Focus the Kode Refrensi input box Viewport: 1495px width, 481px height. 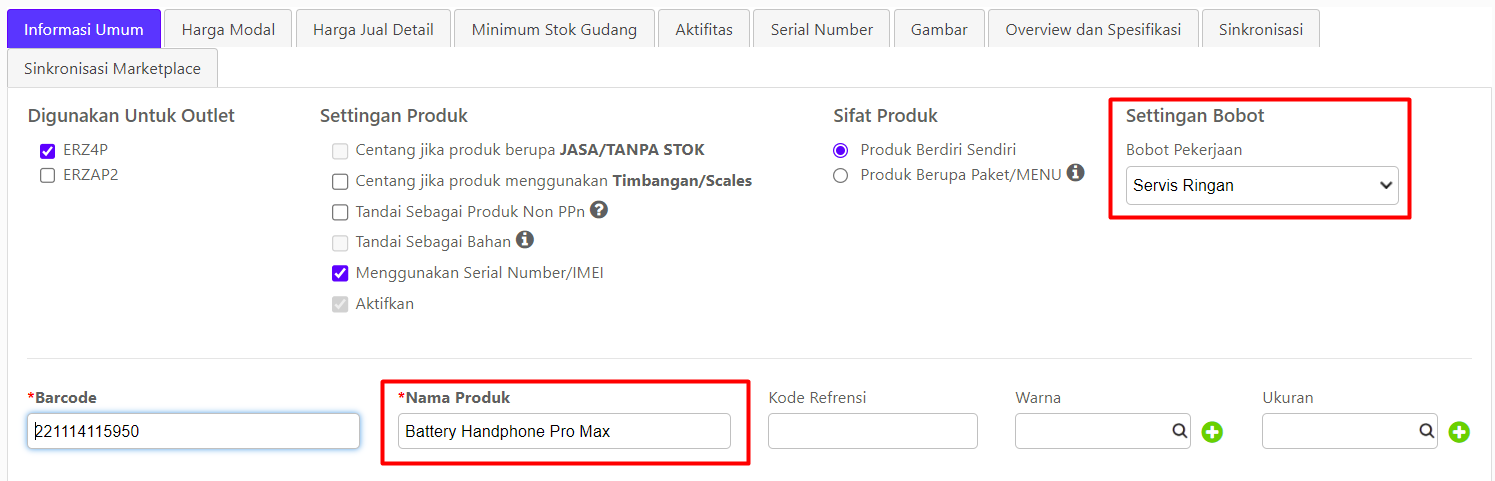pyautogui.click(x=873, y=431)
